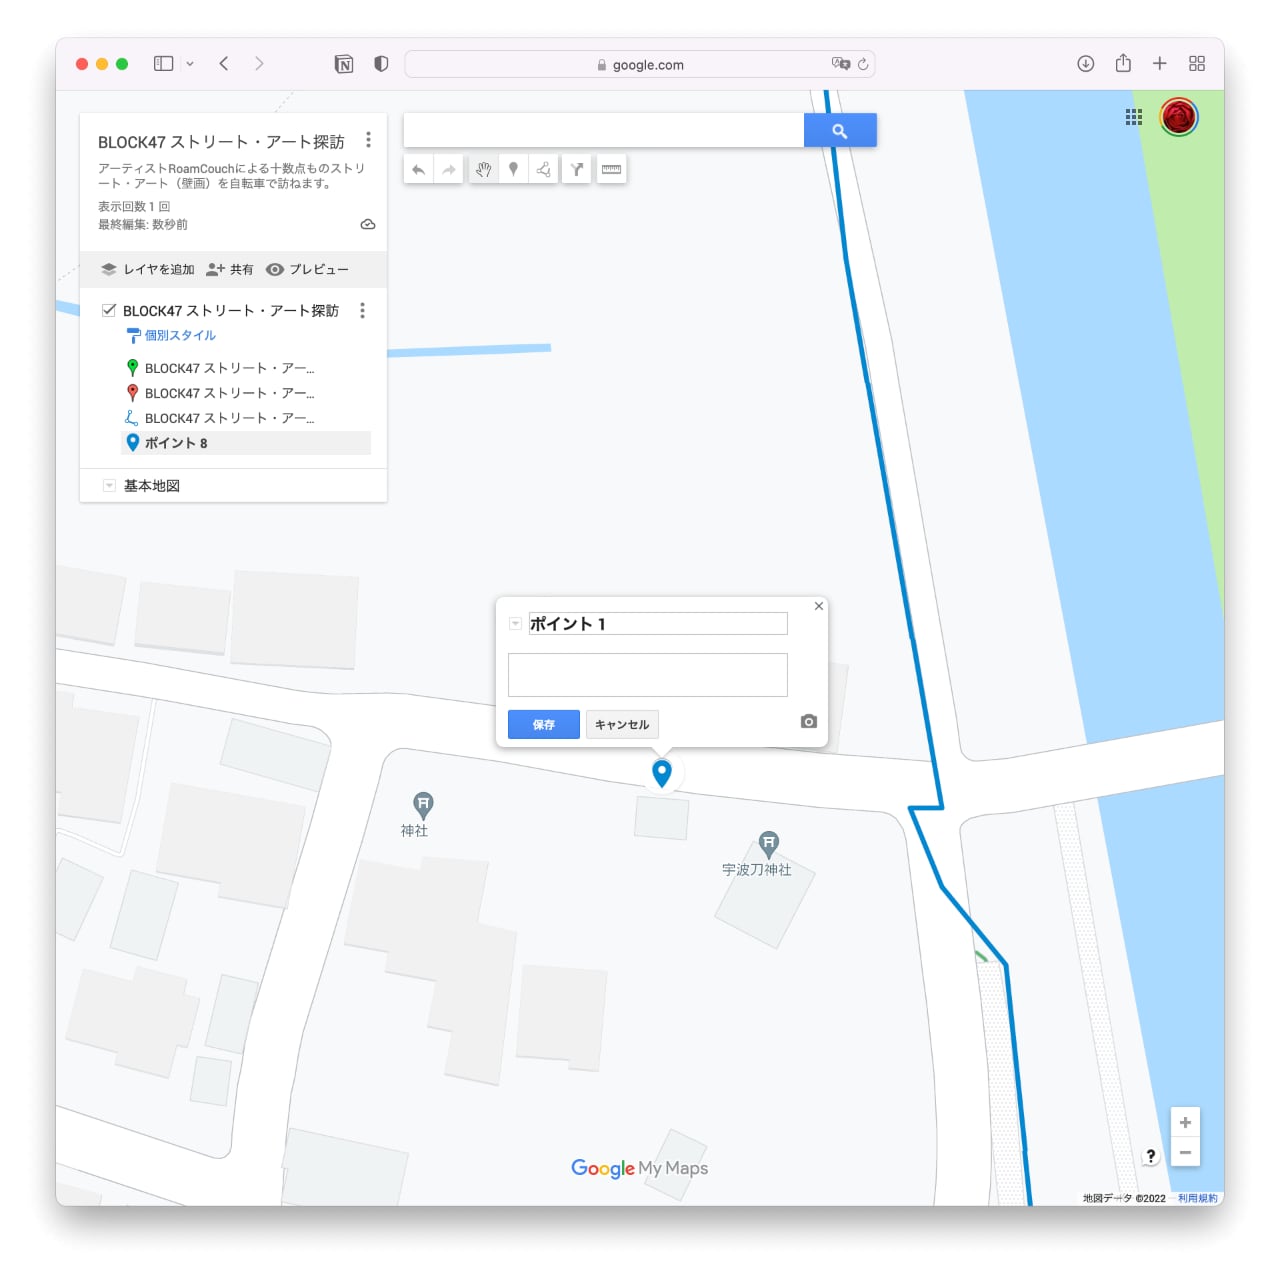Viewport: 1280px width, 1280px height.
Task: Open the layer options three-dot menu
Action: 362,311
